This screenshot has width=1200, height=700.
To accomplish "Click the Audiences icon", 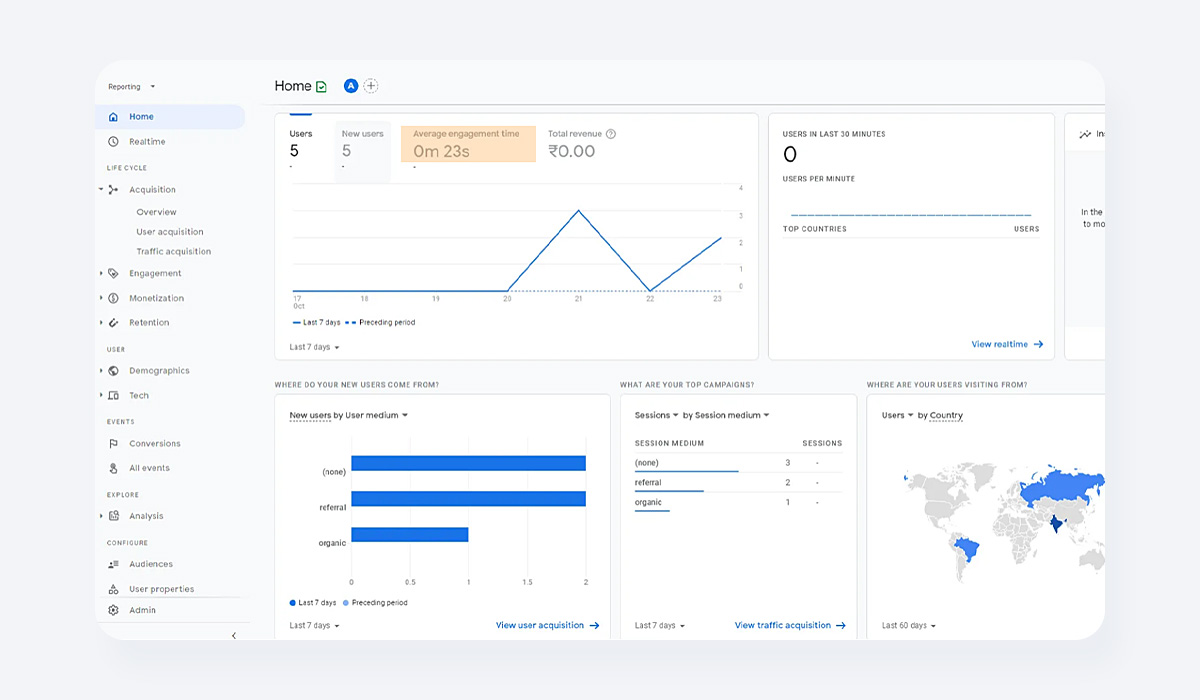I will click(x=113, y=564).
